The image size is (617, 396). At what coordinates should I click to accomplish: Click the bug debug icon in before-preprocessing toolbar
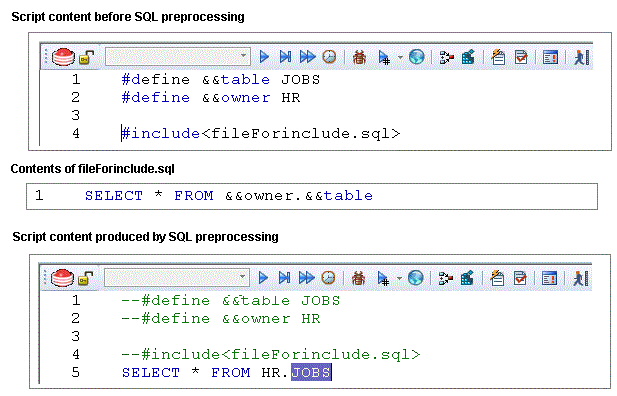click(x=359, y=57)
